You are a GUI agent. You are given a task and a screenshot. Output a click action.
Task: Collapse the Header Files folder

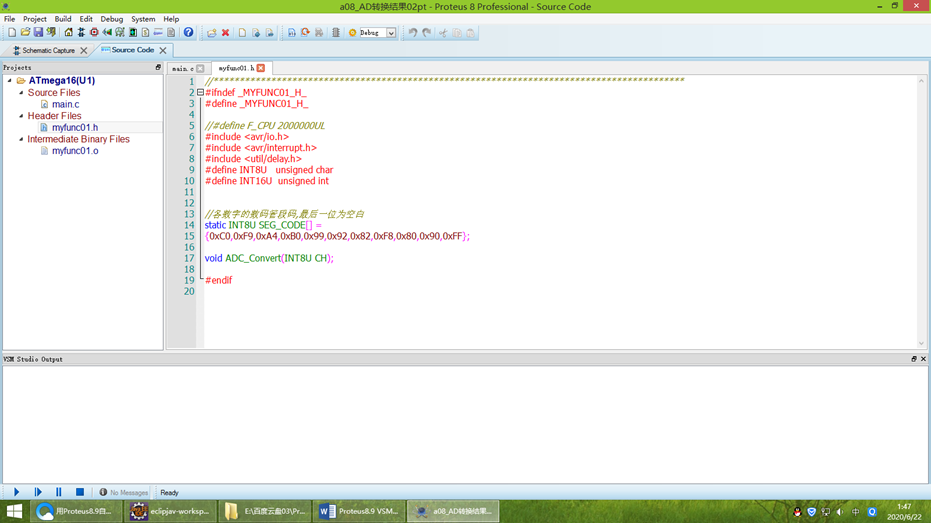21,116
